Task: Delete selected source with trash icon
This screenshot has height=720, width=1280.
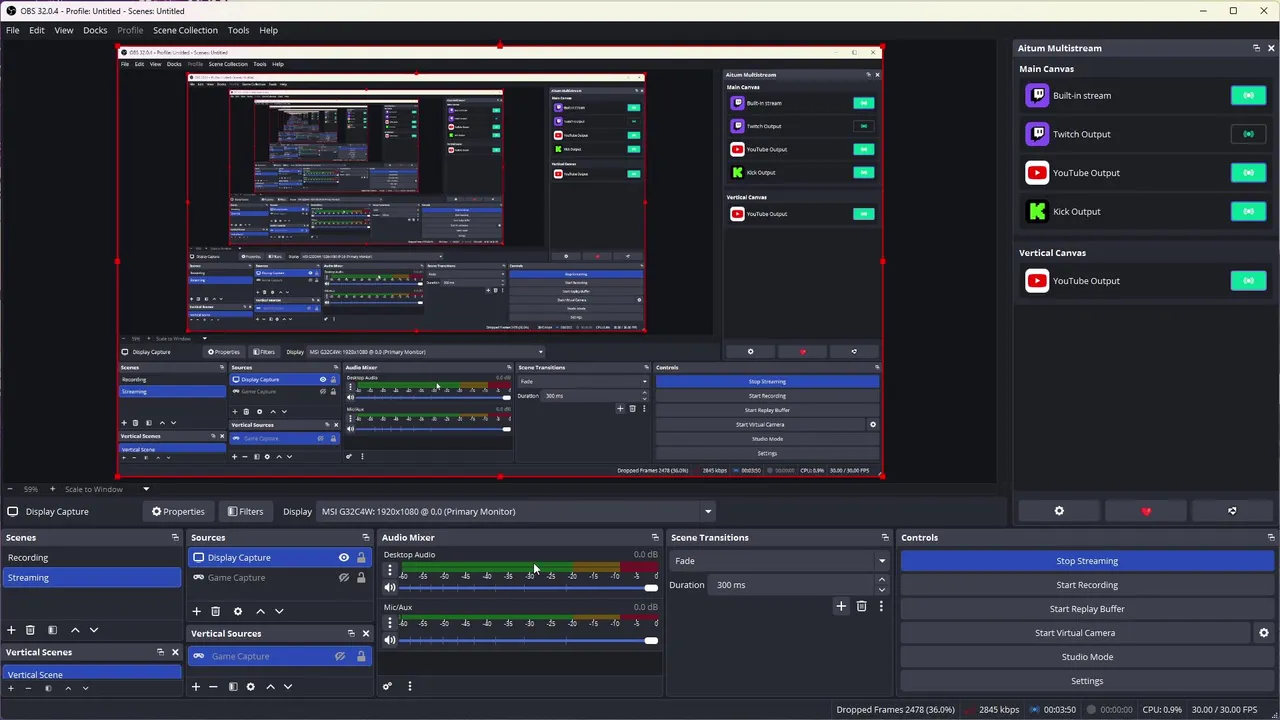Action: [x=215, y=611]
